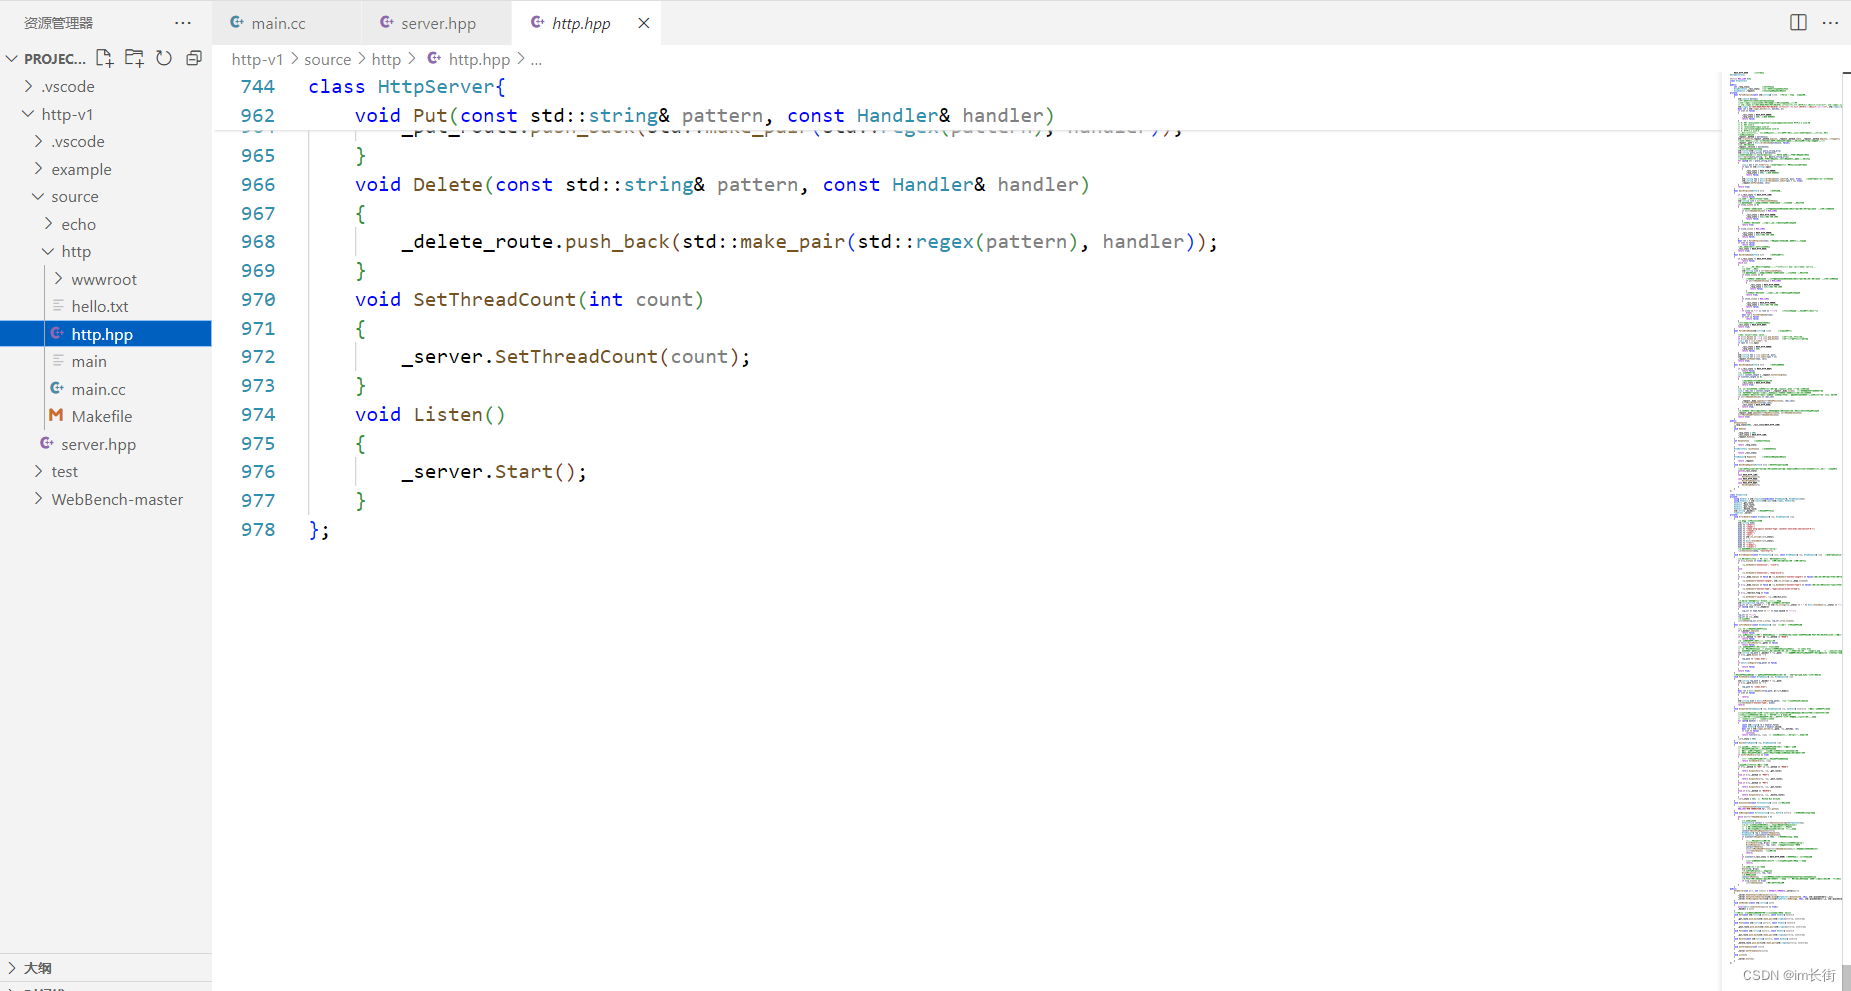Click the New File icon in explorer header
The height and width of the screenshot is (991, 1851).
pos(104,58)
